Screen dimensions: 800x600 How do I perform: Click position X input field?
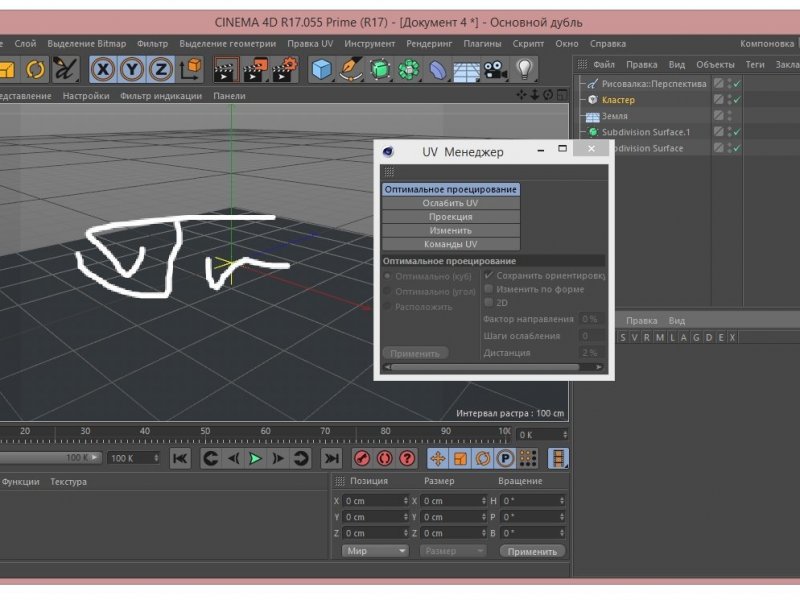point(376,501)
